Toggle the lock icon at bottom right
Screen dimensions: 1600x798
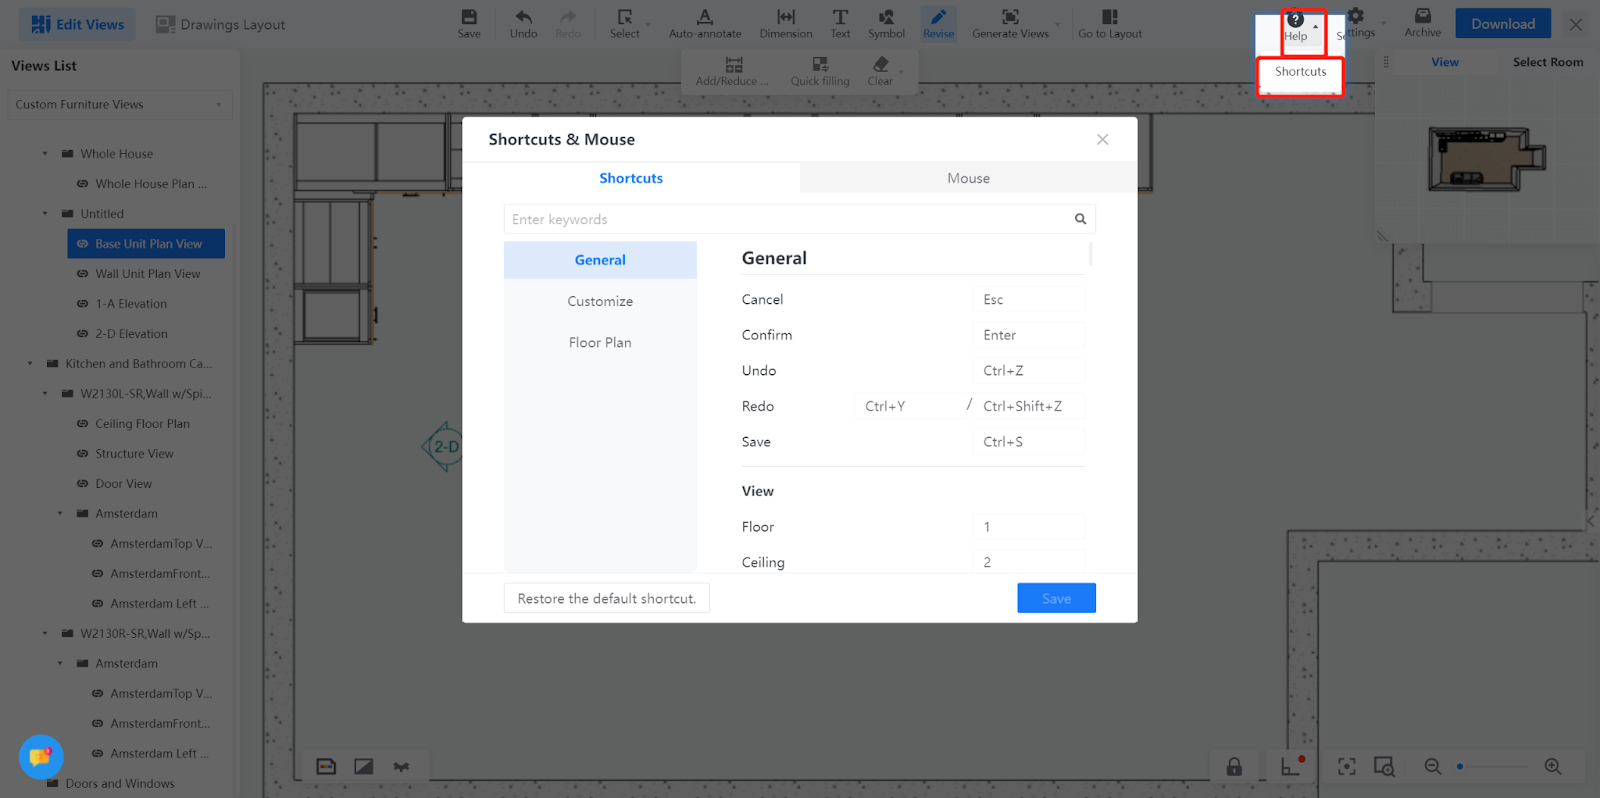pos(1234,767)
